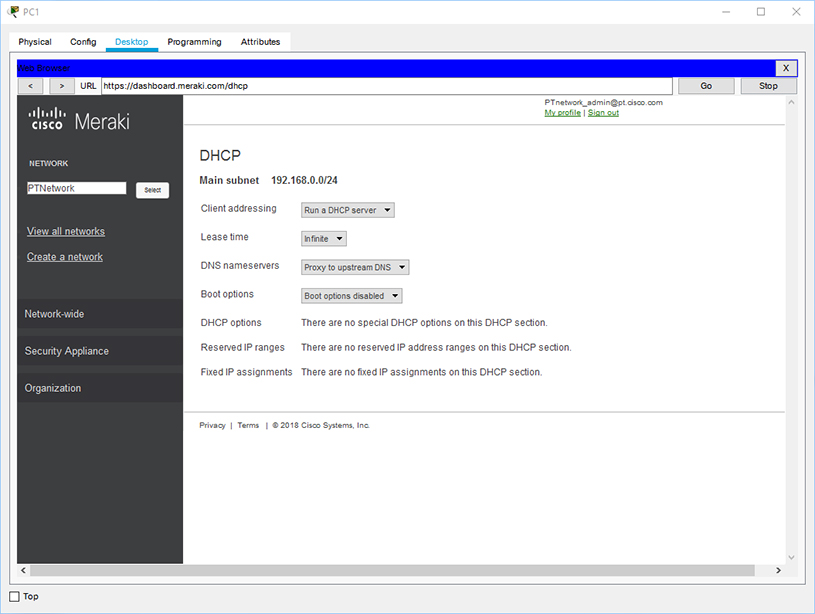This screenshot has height=614, width=815.
Task: Click the Fixed IP assignments label
Action: click(x=246, y=372)
